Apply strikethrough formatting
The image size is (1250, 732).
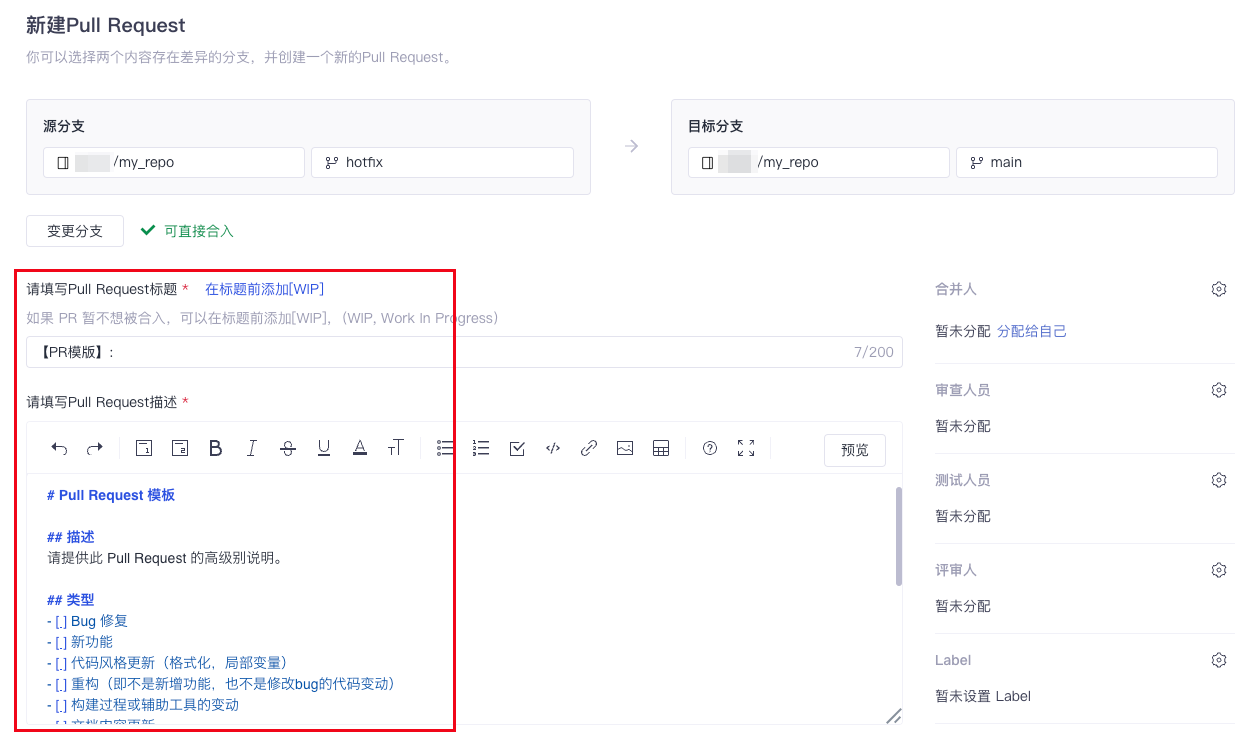coord(288,449)
